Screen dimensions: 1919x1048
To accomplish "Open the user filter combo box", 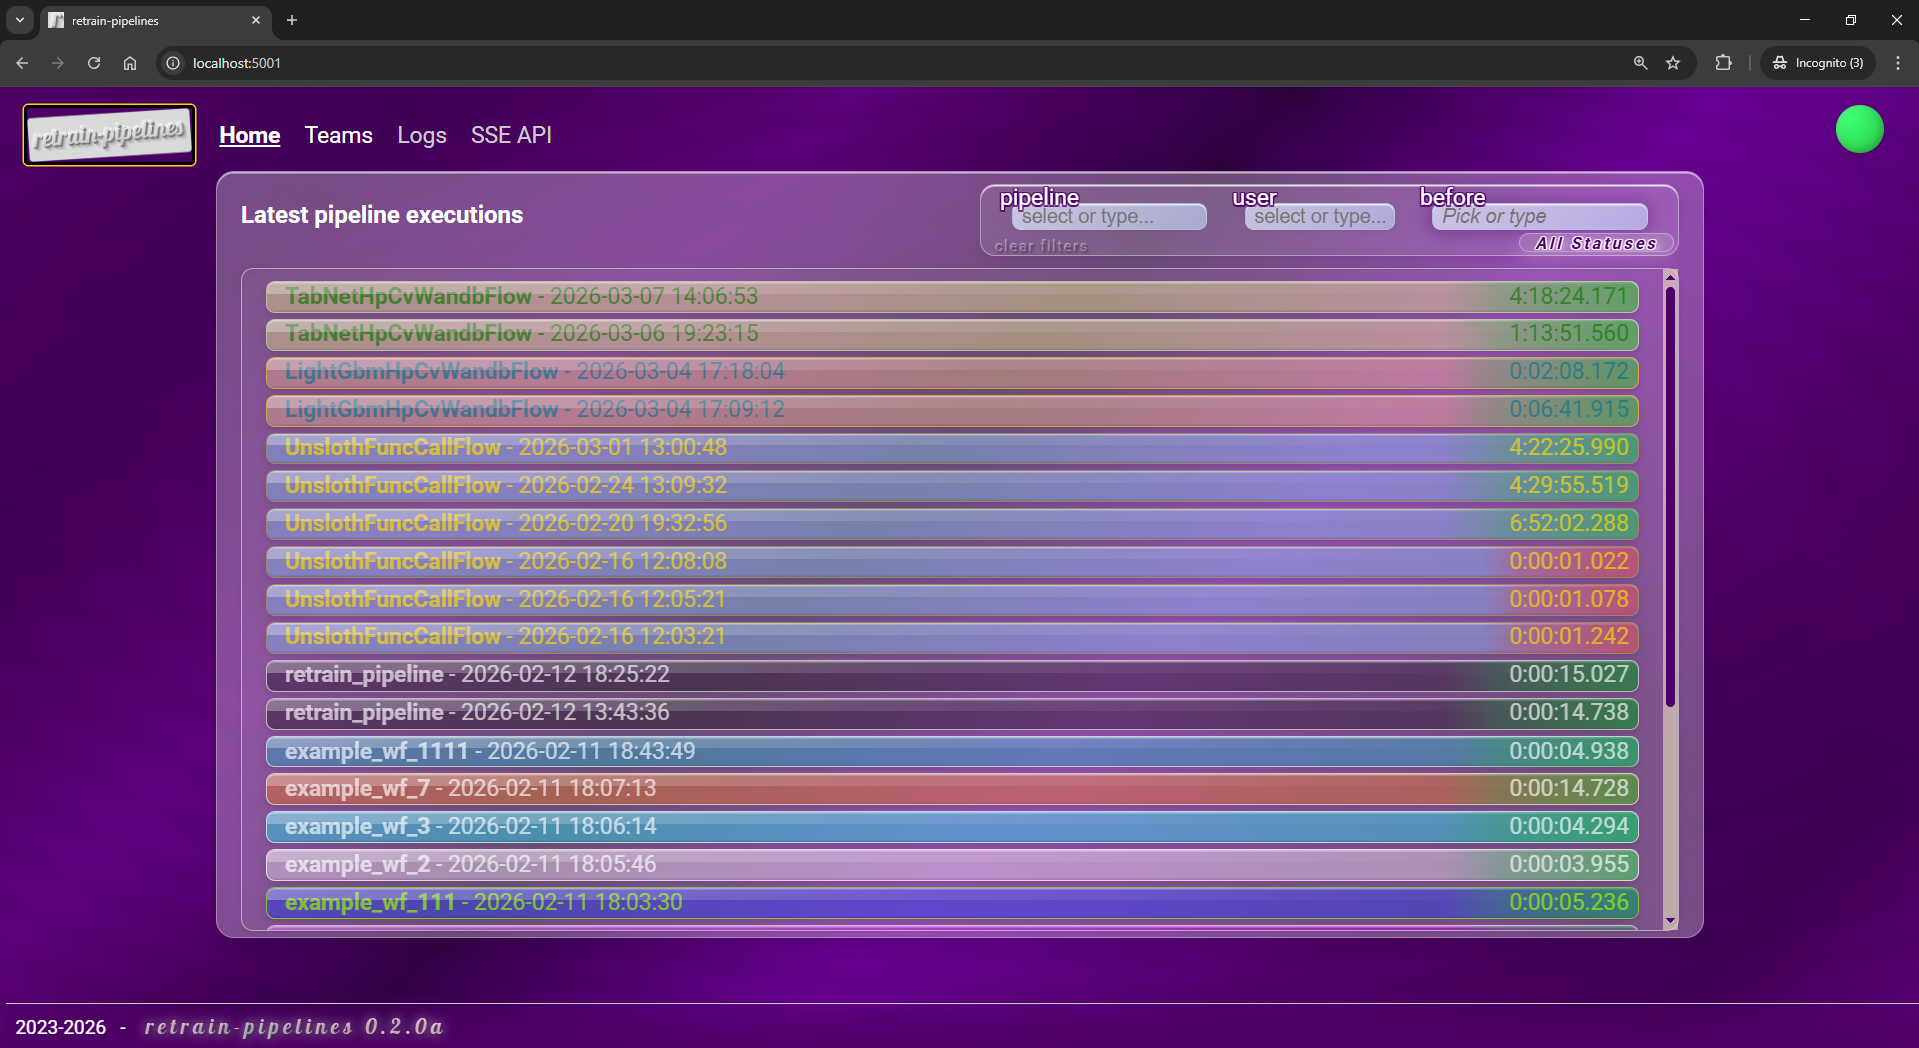I will click(1320, 216).
